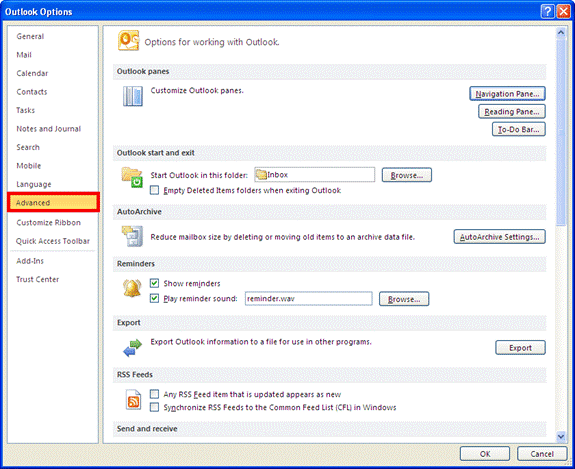
Task: Select the Mail category in sidebar
Action: point(24,55)
